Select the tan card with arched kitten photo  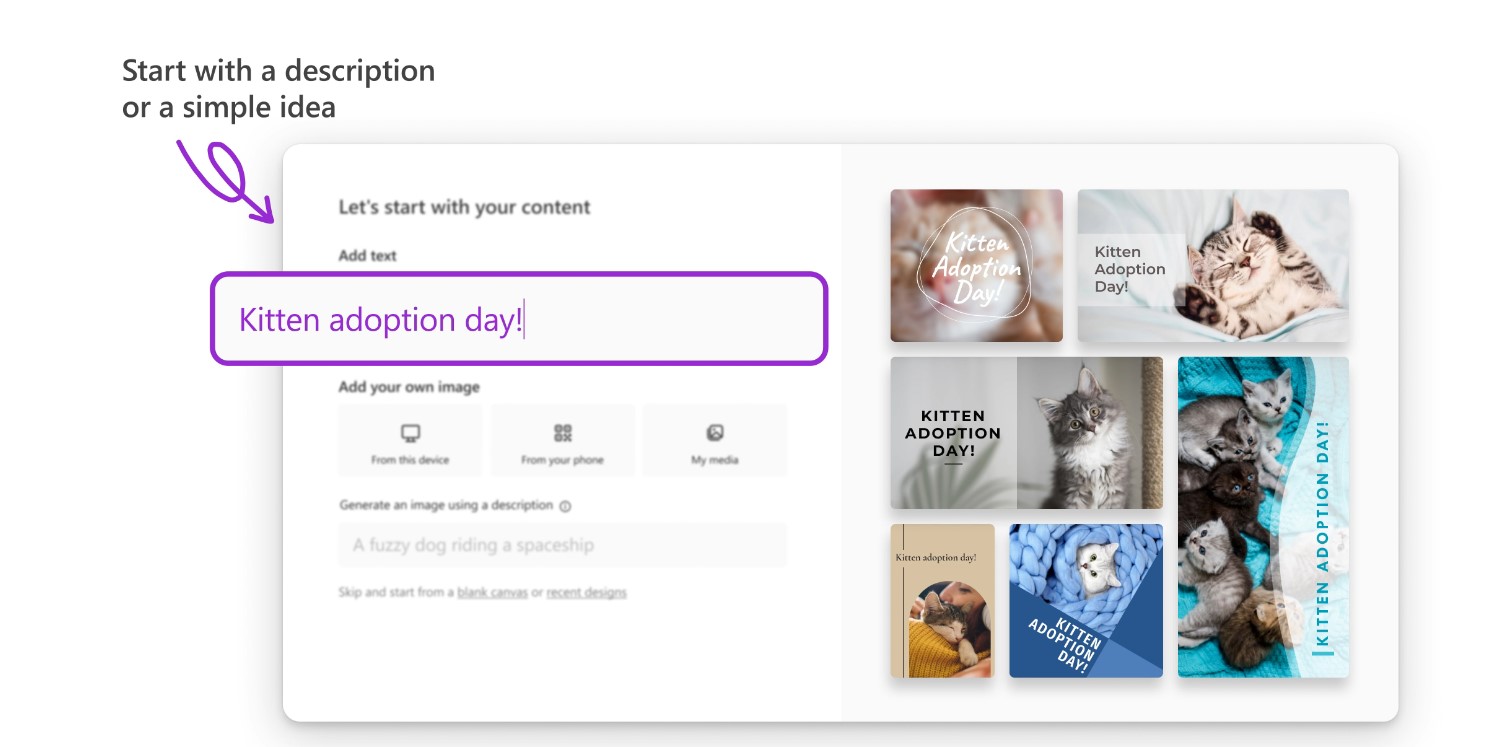point(942,601)
